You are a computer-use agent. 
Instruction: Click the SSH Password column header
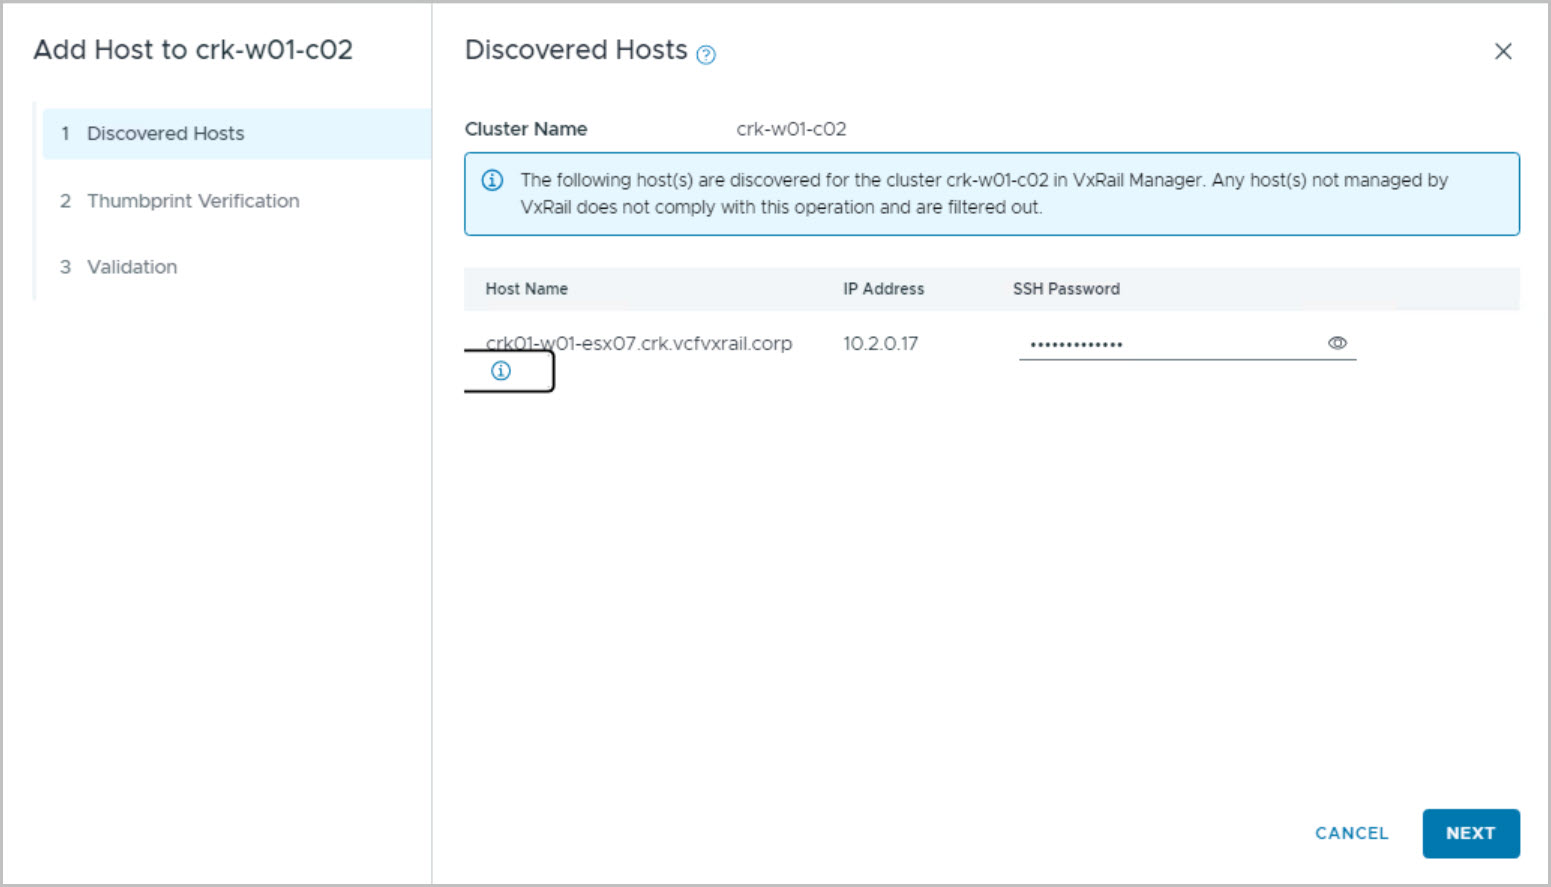[1066, 289]
